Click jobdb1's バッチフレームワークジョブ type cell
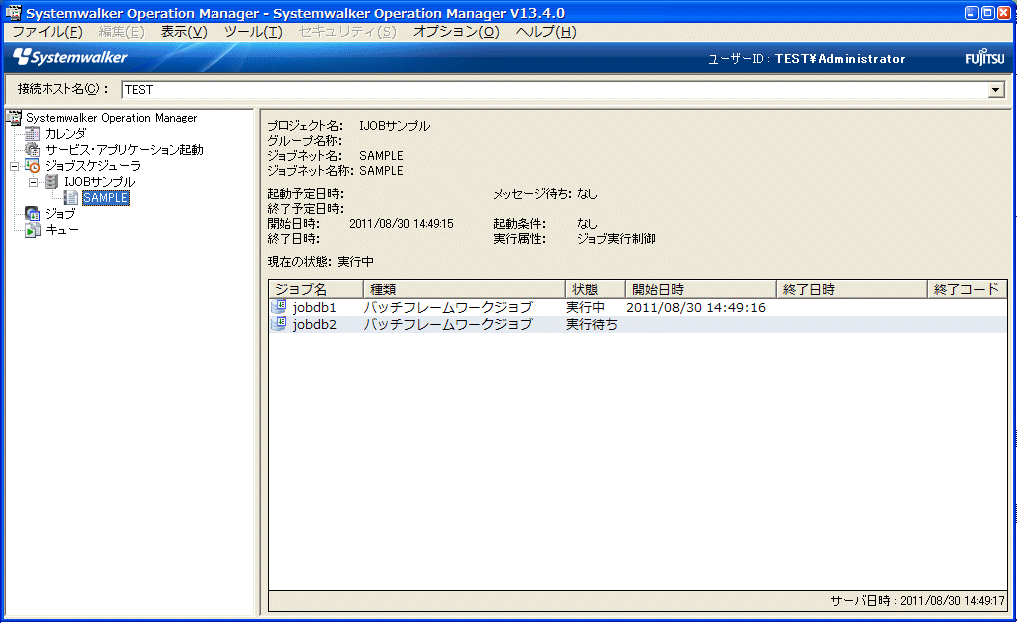1017x623 pixels. point(448,307)
